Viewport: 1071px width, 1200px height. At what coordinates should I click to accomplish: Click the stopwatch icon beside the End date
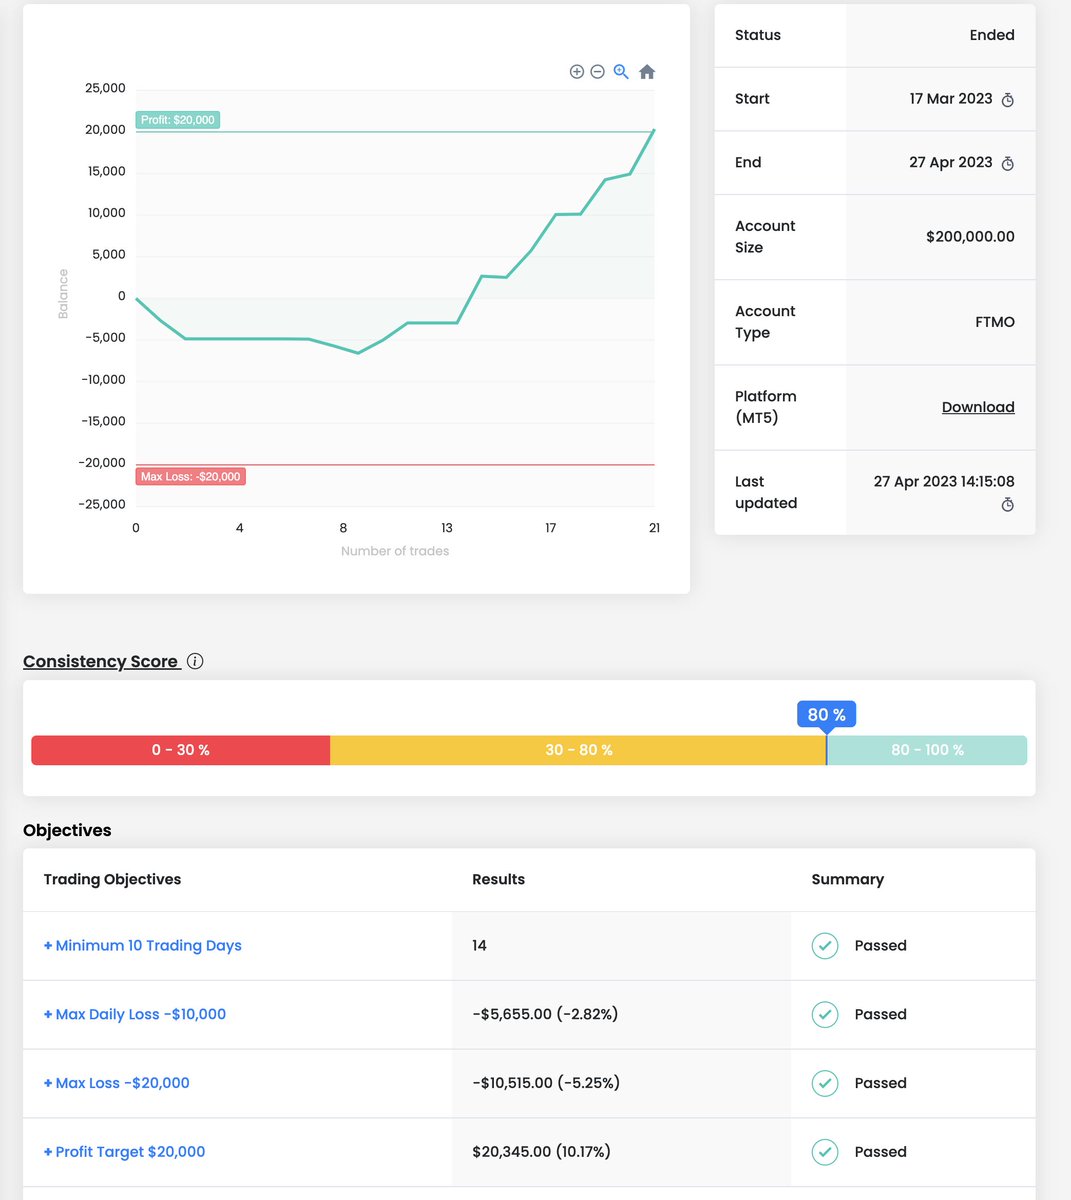click(1007, 163)
